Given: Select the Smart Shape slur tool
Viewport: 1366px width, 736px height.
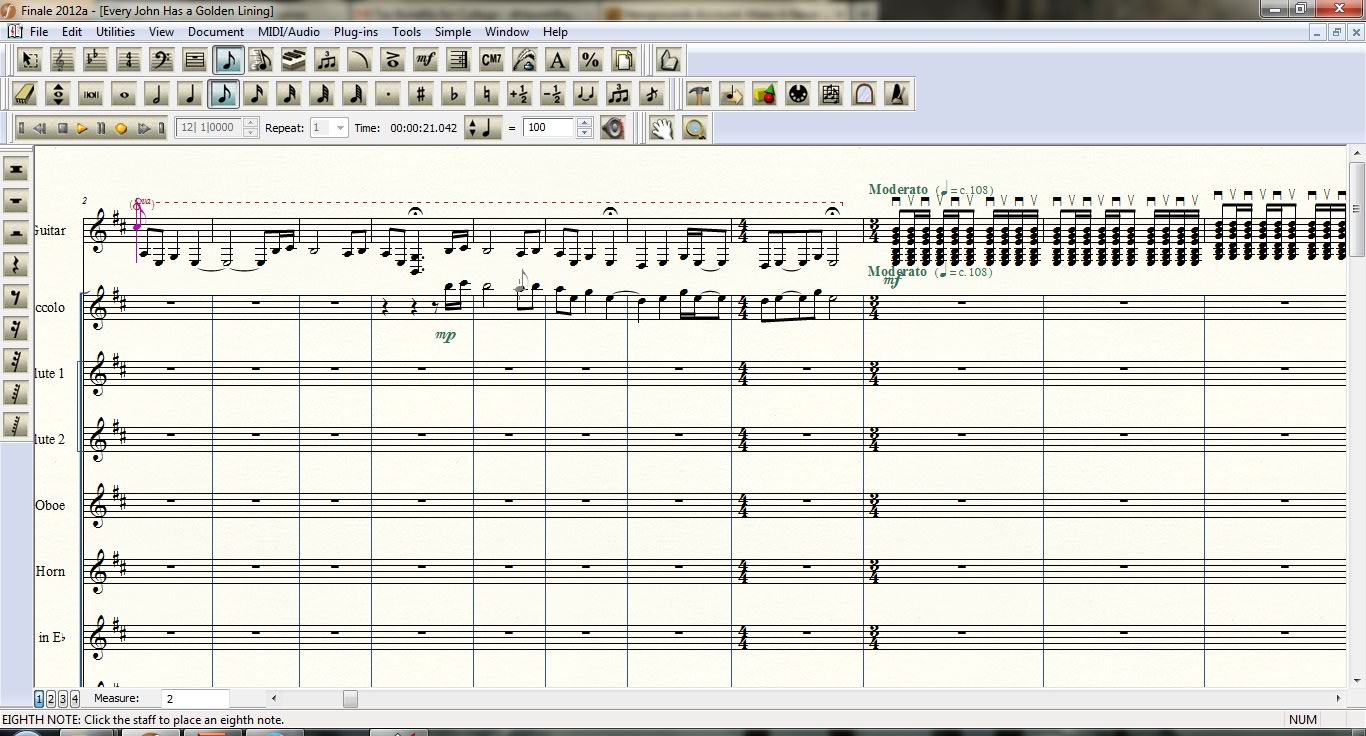Looking at the screenshot, I should (x=359, y=60).
